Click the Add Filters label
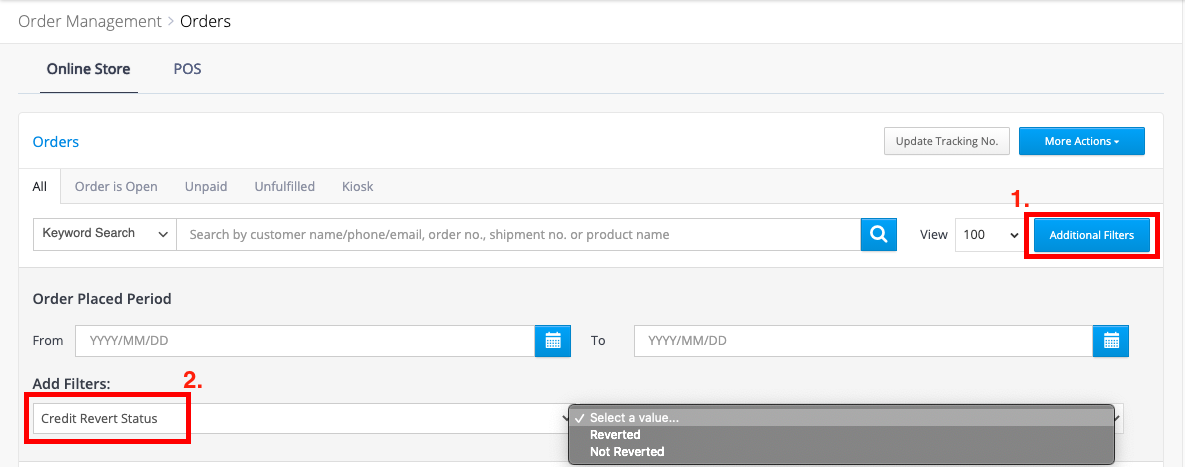This screenshot has width=1185, height=467. click(x=72, y=384)
